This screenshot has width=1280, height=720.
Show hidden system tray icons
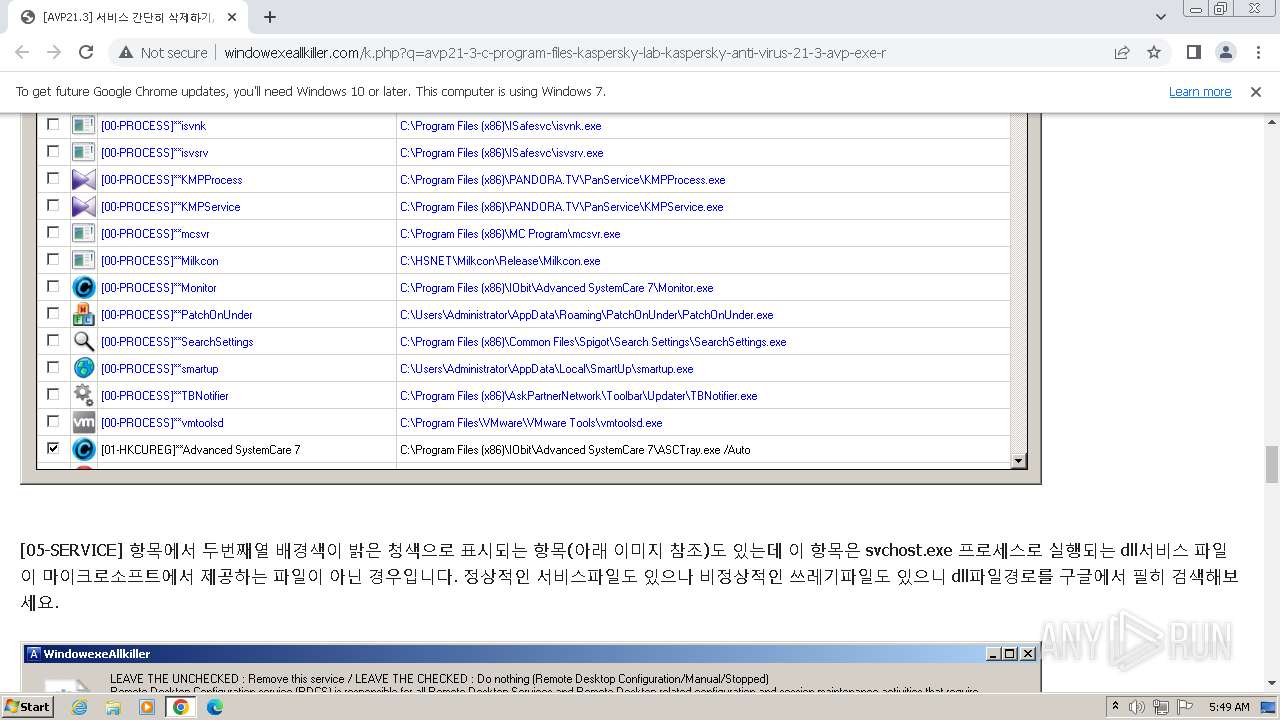(x=1116, y=707)
